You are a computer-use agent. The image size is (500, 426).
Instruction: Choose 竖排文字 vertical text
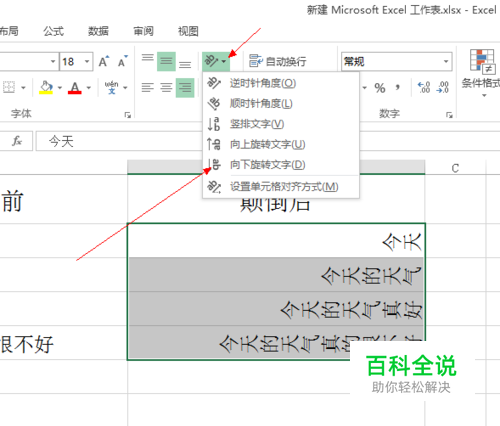(x=281, y=124)
